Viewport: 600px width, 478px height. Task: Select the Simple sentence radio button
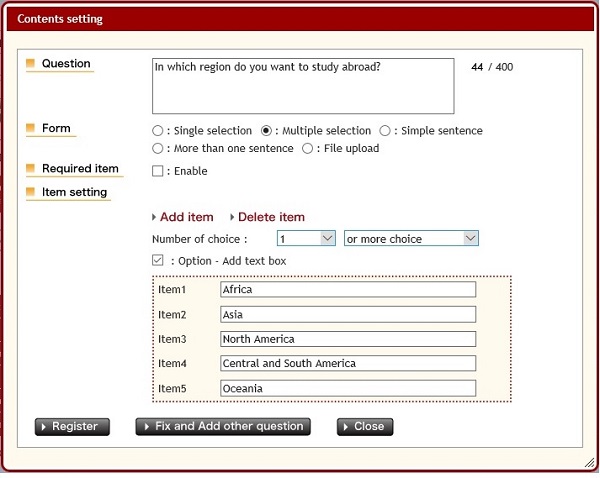pyautogui.click(x=386, y=131)
